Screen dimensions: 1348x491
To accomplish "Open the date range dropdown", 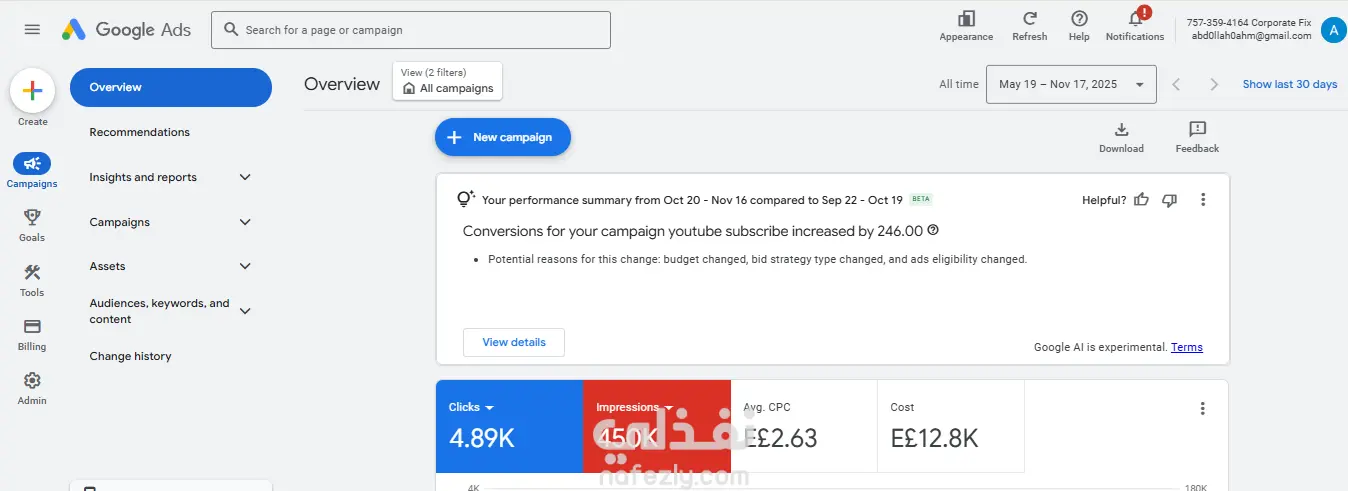I will tap(1070, 85).
